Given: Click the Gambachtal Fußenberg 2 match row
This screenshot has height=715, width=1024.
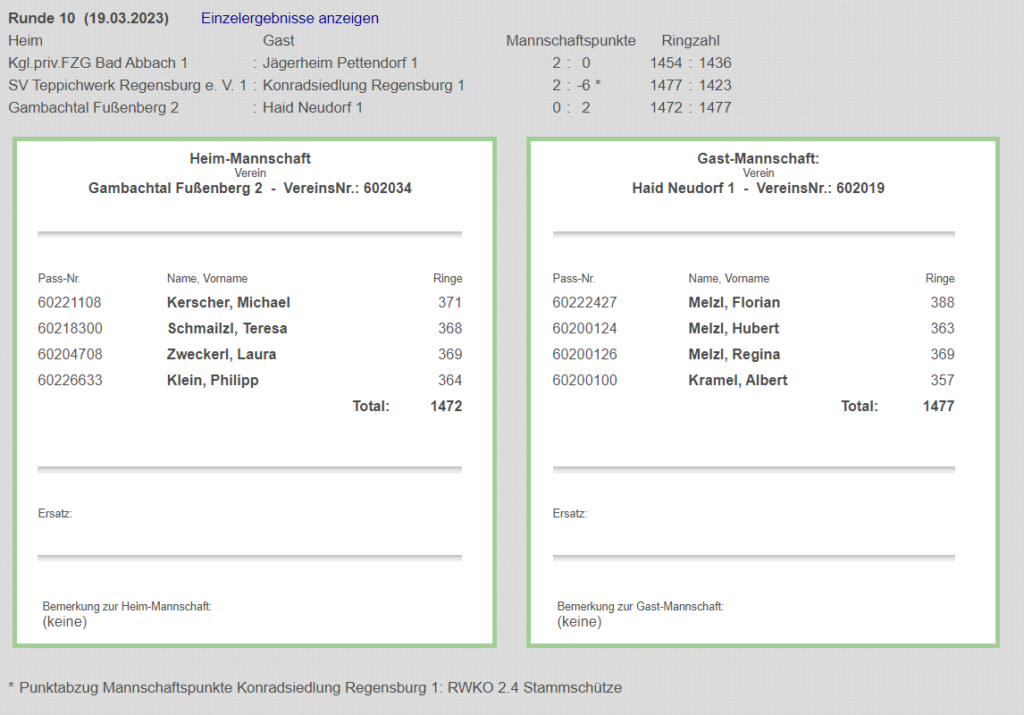Looking at the screenshot, I should click(x=93, y=107).
